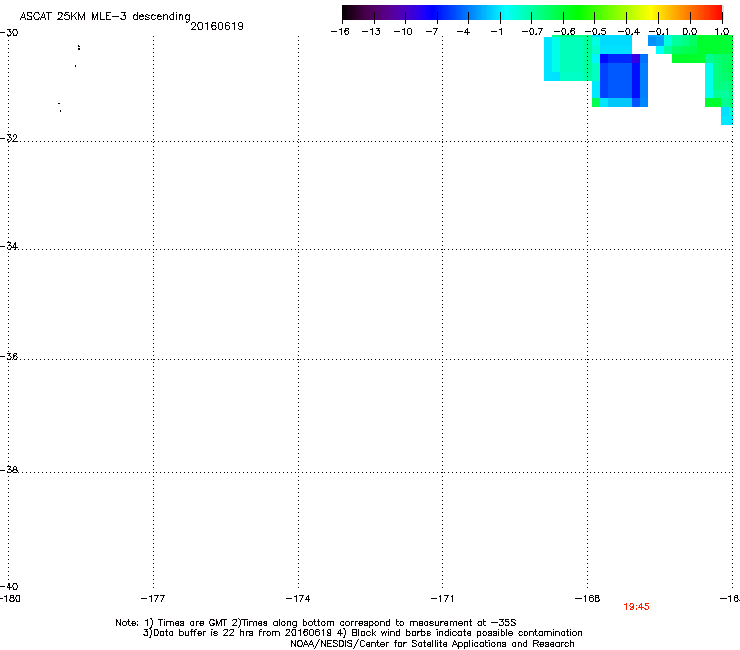740x650 pixels.
Task: Click the -10 color scale label
Action: 403,32
